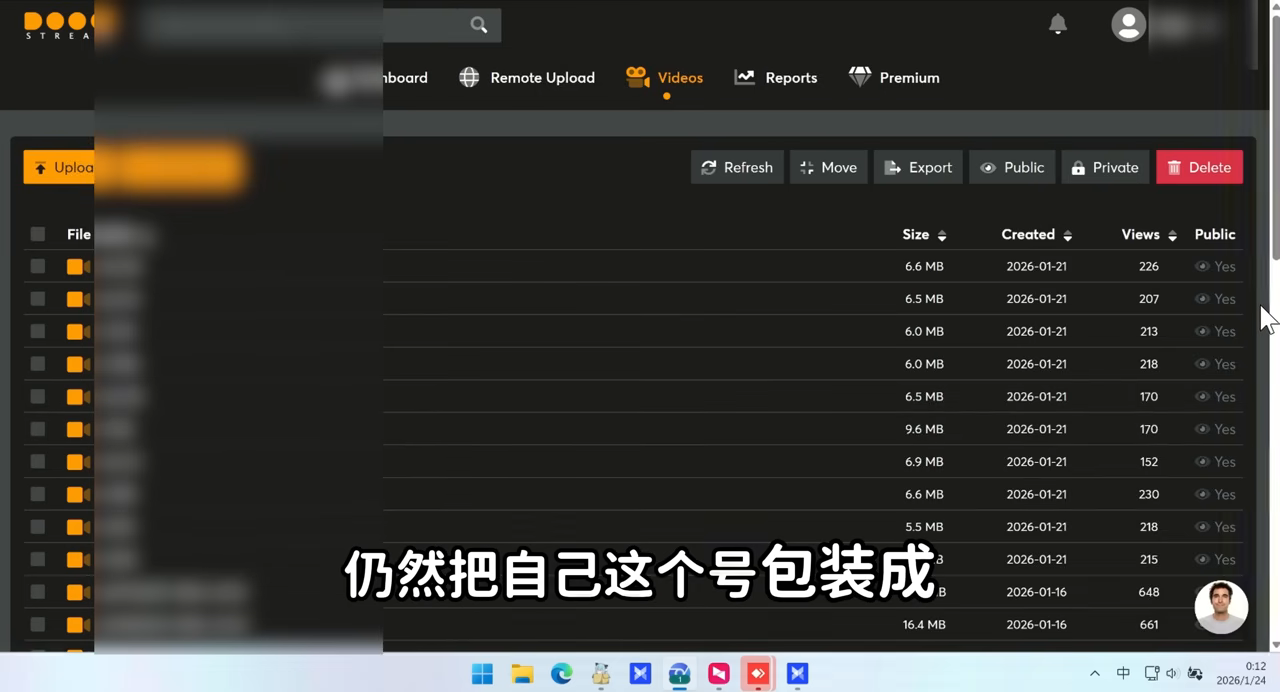
Task: Toggle public eye icon on the 226-views row
Action: (x=1202, y=266)
